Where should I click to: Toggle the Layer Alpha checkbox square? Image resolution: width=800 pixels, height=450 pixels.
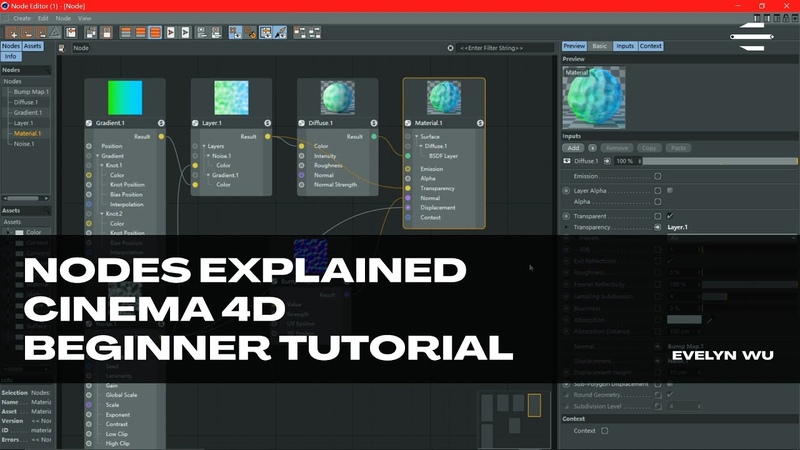click(x=670, y=191)
